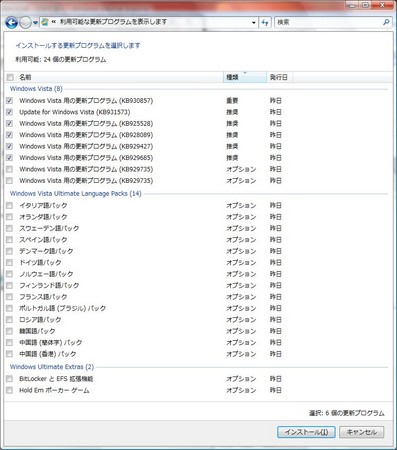This screenshot has width=397, height=450.
Task: Click the Windows Update icon in address bar
Action: click(44, 22)
